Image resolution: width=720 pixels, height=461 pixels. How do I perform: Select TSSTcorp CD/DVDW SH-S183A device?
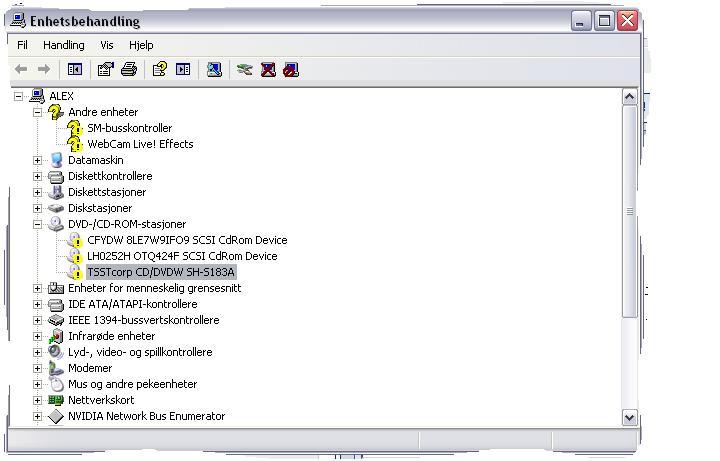pos(161,272)
